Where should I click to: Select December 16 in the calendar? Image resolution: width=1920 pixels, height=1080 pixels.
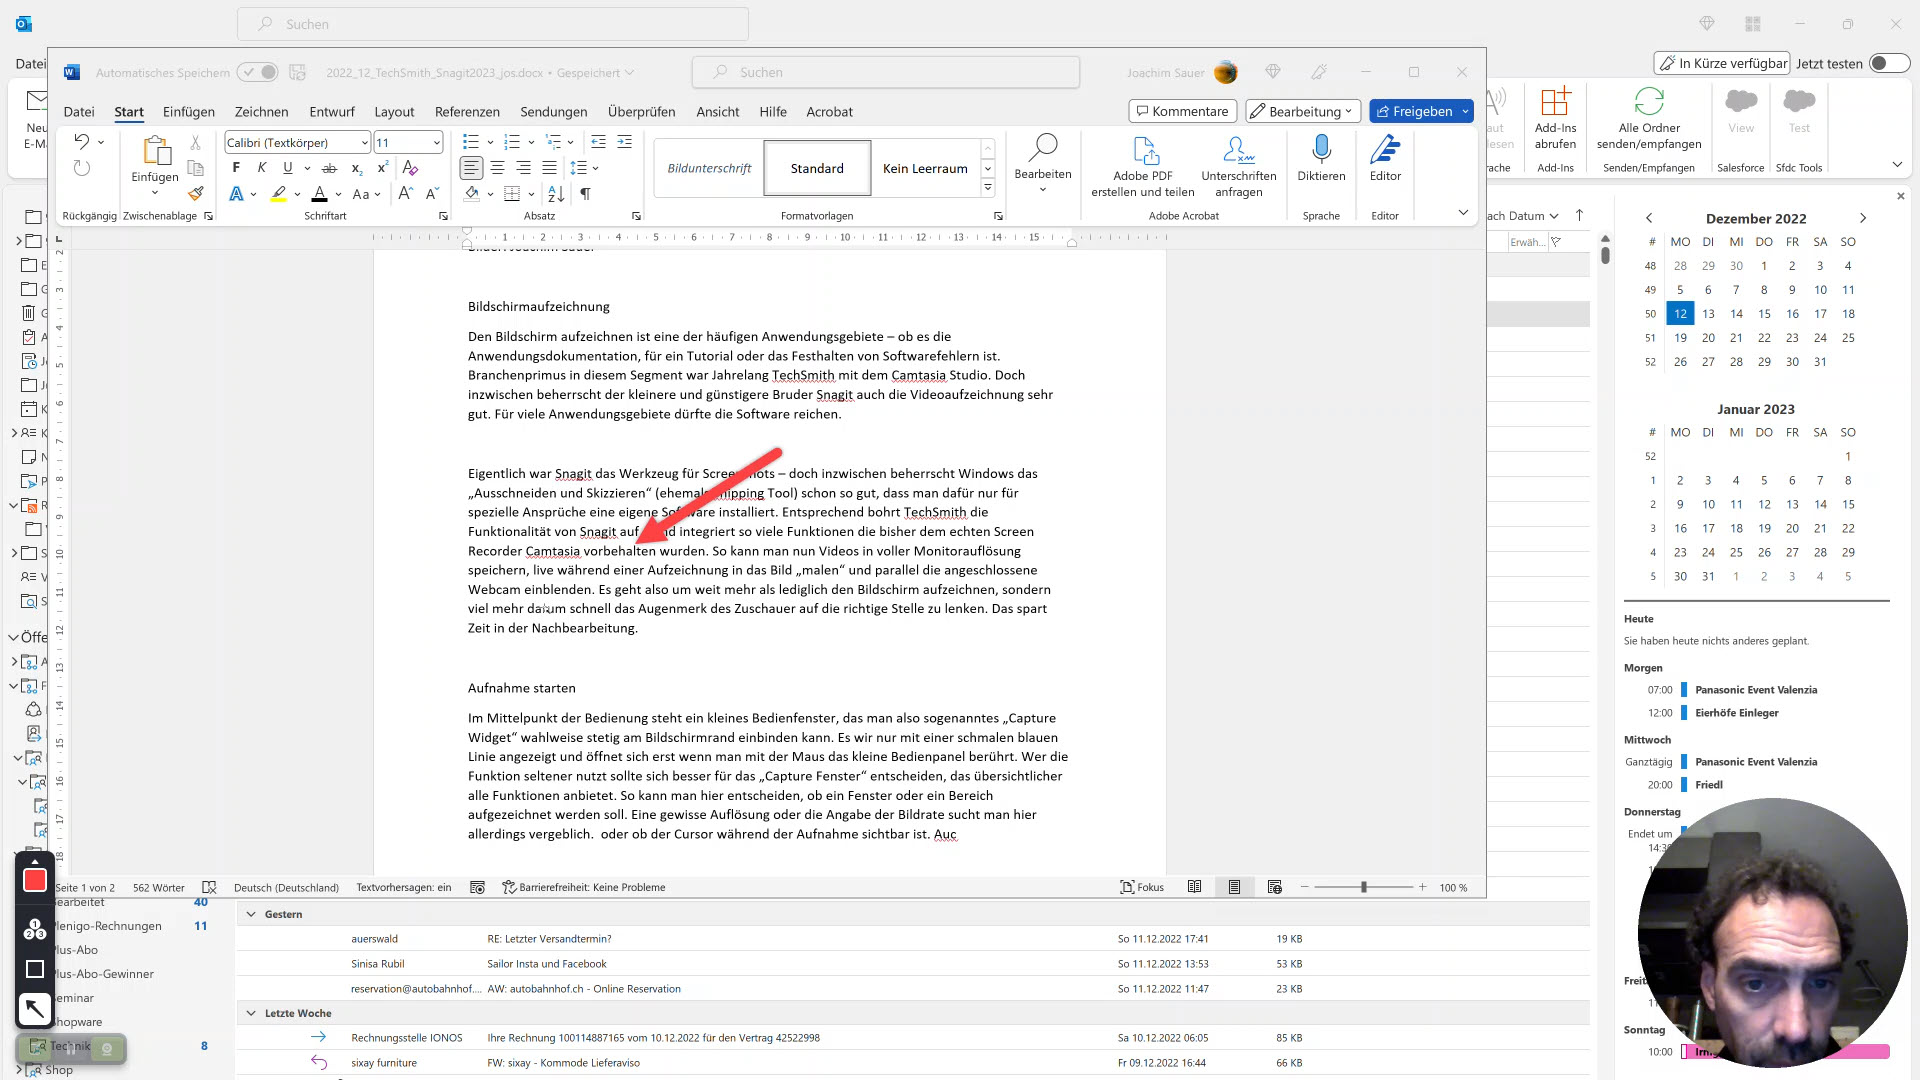pyautogui.click(x=1792, y=314)
